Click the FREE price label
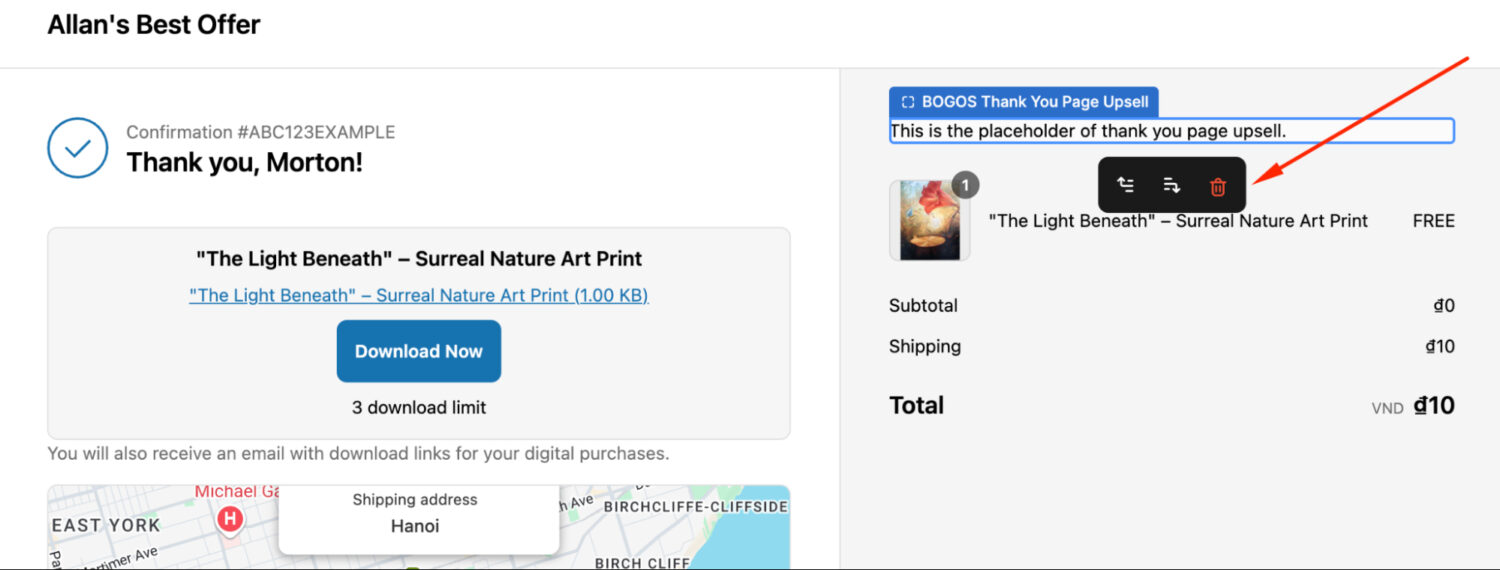This screenshot has width=1500, height=570. (x=1433, y=221)
